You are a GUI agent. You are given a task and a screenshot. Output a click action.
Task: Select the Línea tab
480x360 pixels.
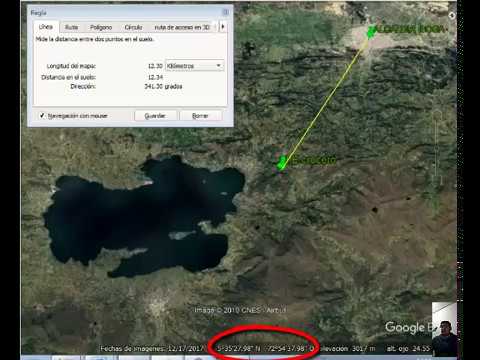point(46,27)
